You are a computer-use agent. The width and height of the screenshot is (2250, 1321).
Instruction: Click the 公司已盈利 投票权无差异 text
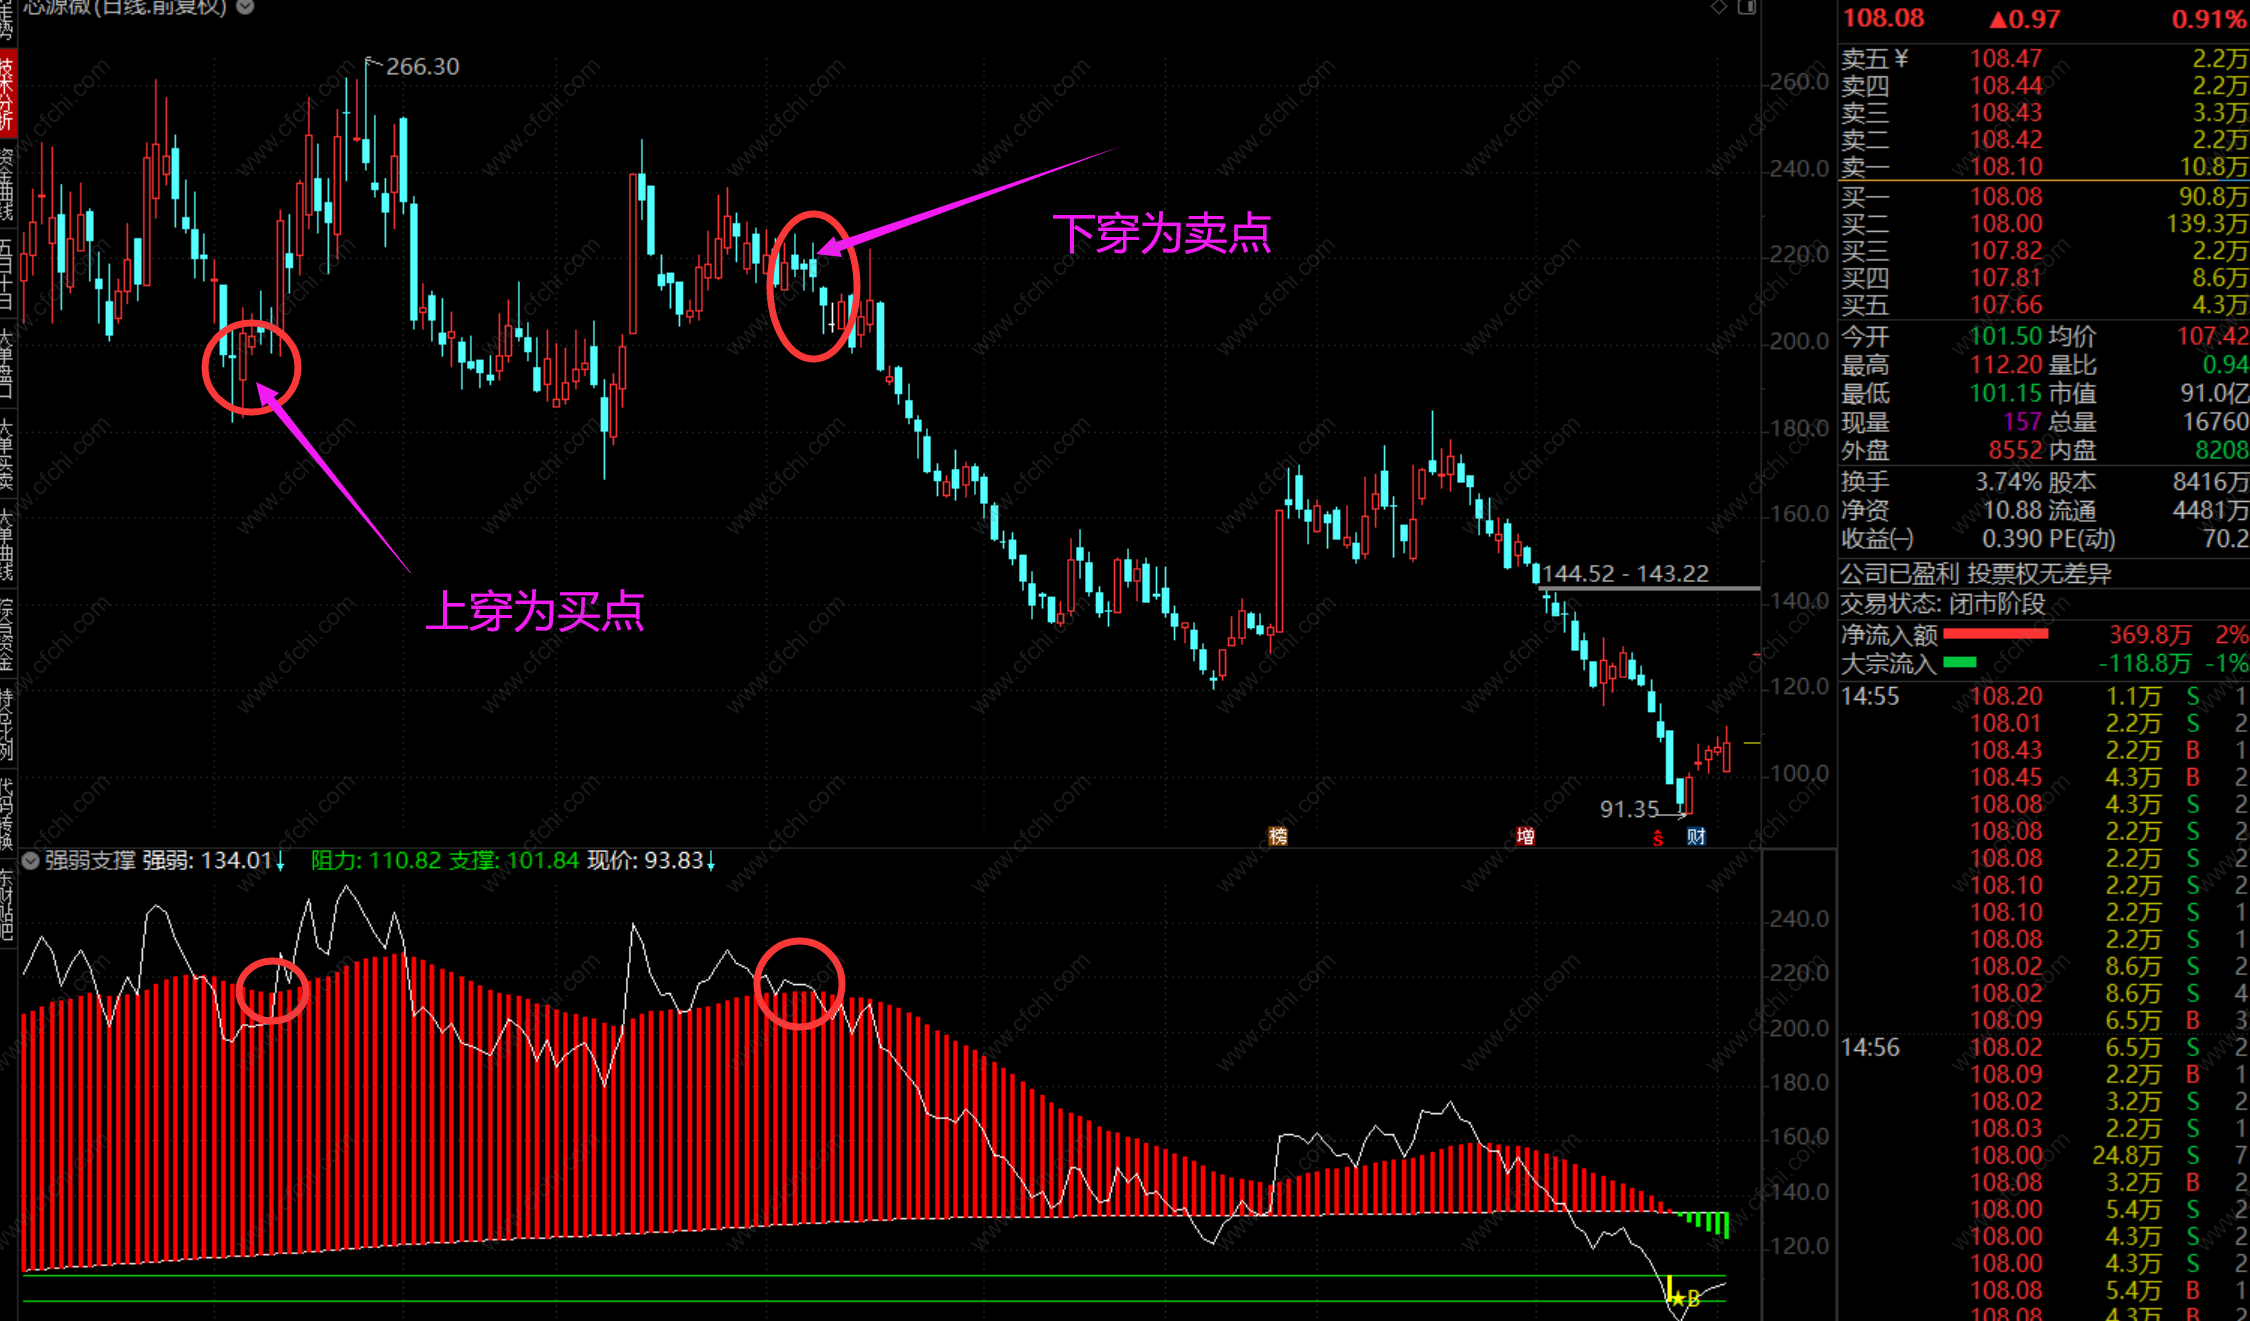click(1976, 574)
